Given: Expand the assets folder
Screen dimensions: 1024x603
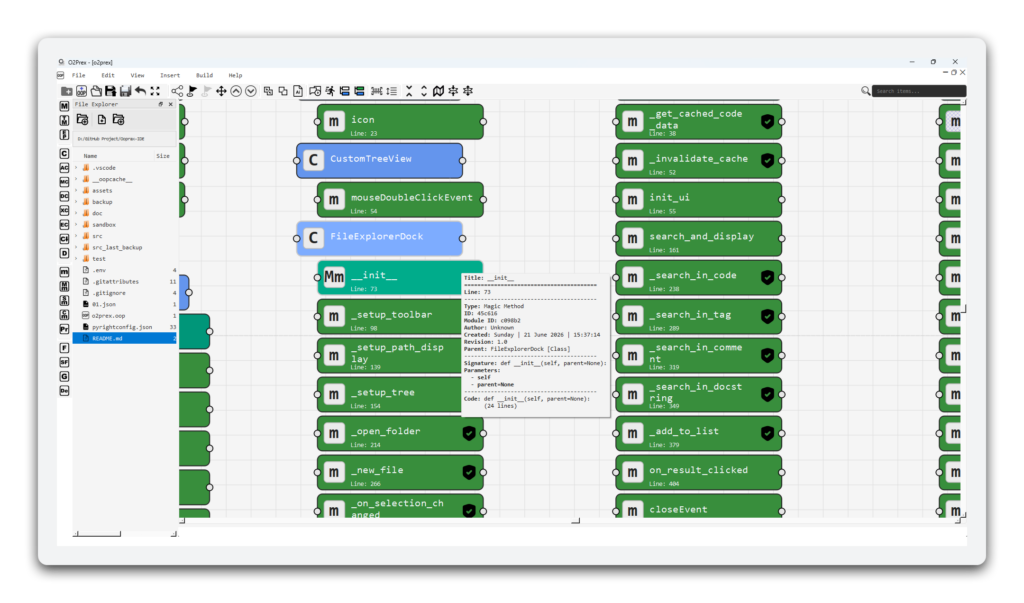Looking at the screenshot, I should click(76, 190).
